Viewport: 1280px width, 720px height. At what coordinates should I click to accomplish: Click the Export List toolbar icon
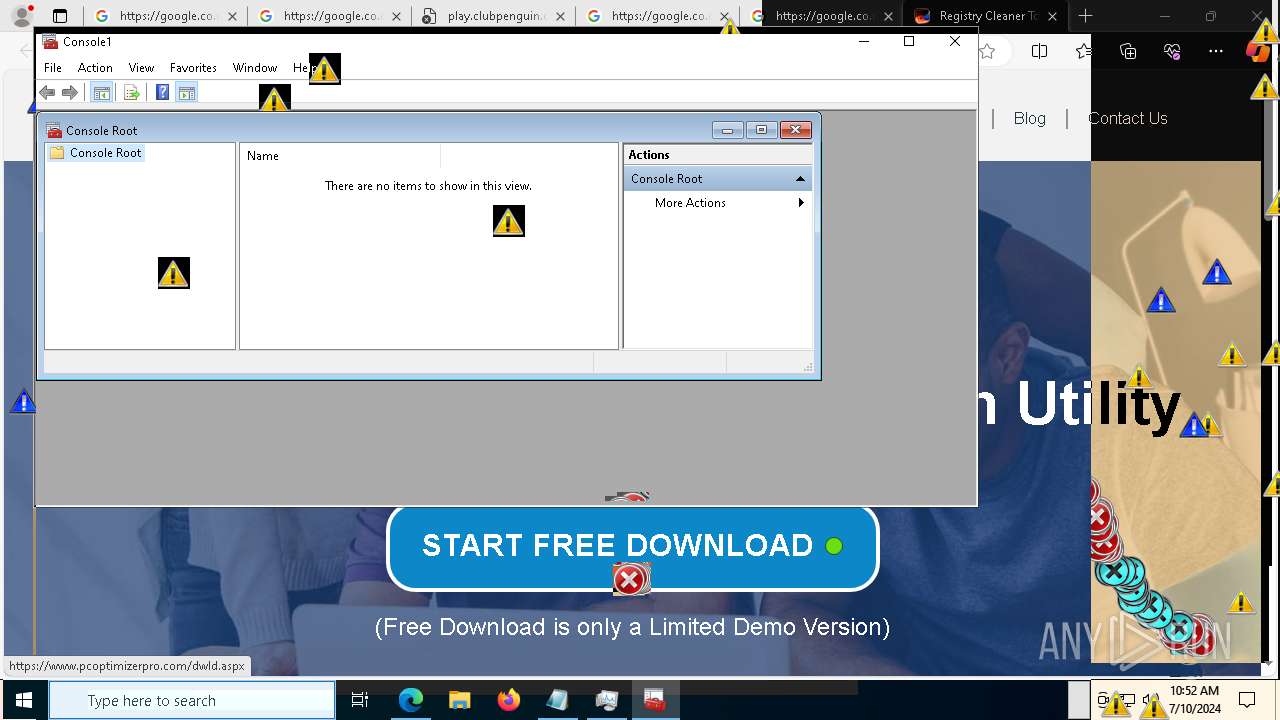click(131, 93)
